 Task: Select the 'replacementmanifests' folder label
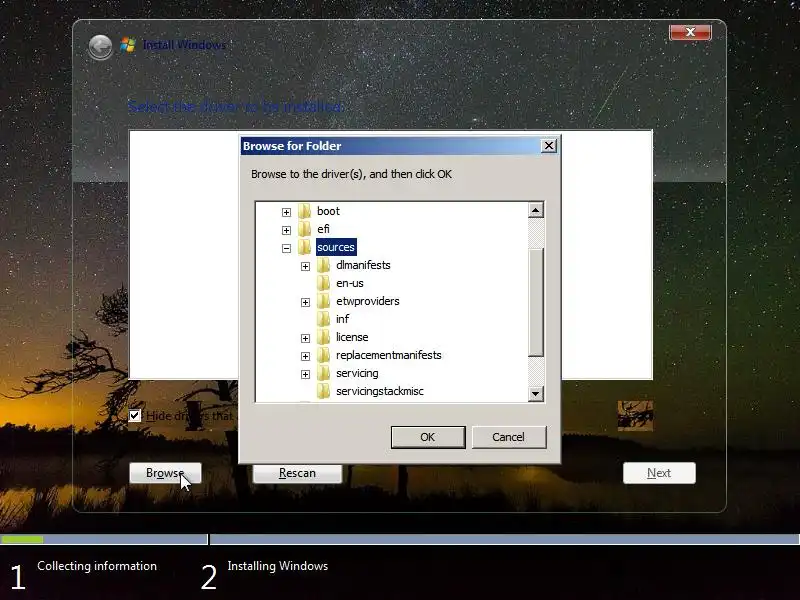pyautogui.click(x=389, y=355)
